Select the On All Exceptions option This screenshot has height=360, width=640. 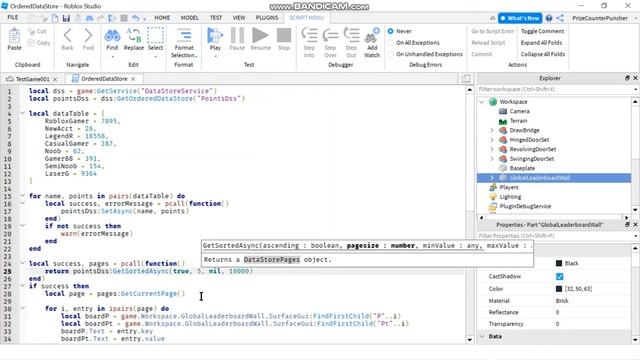[x=391, y=42]
